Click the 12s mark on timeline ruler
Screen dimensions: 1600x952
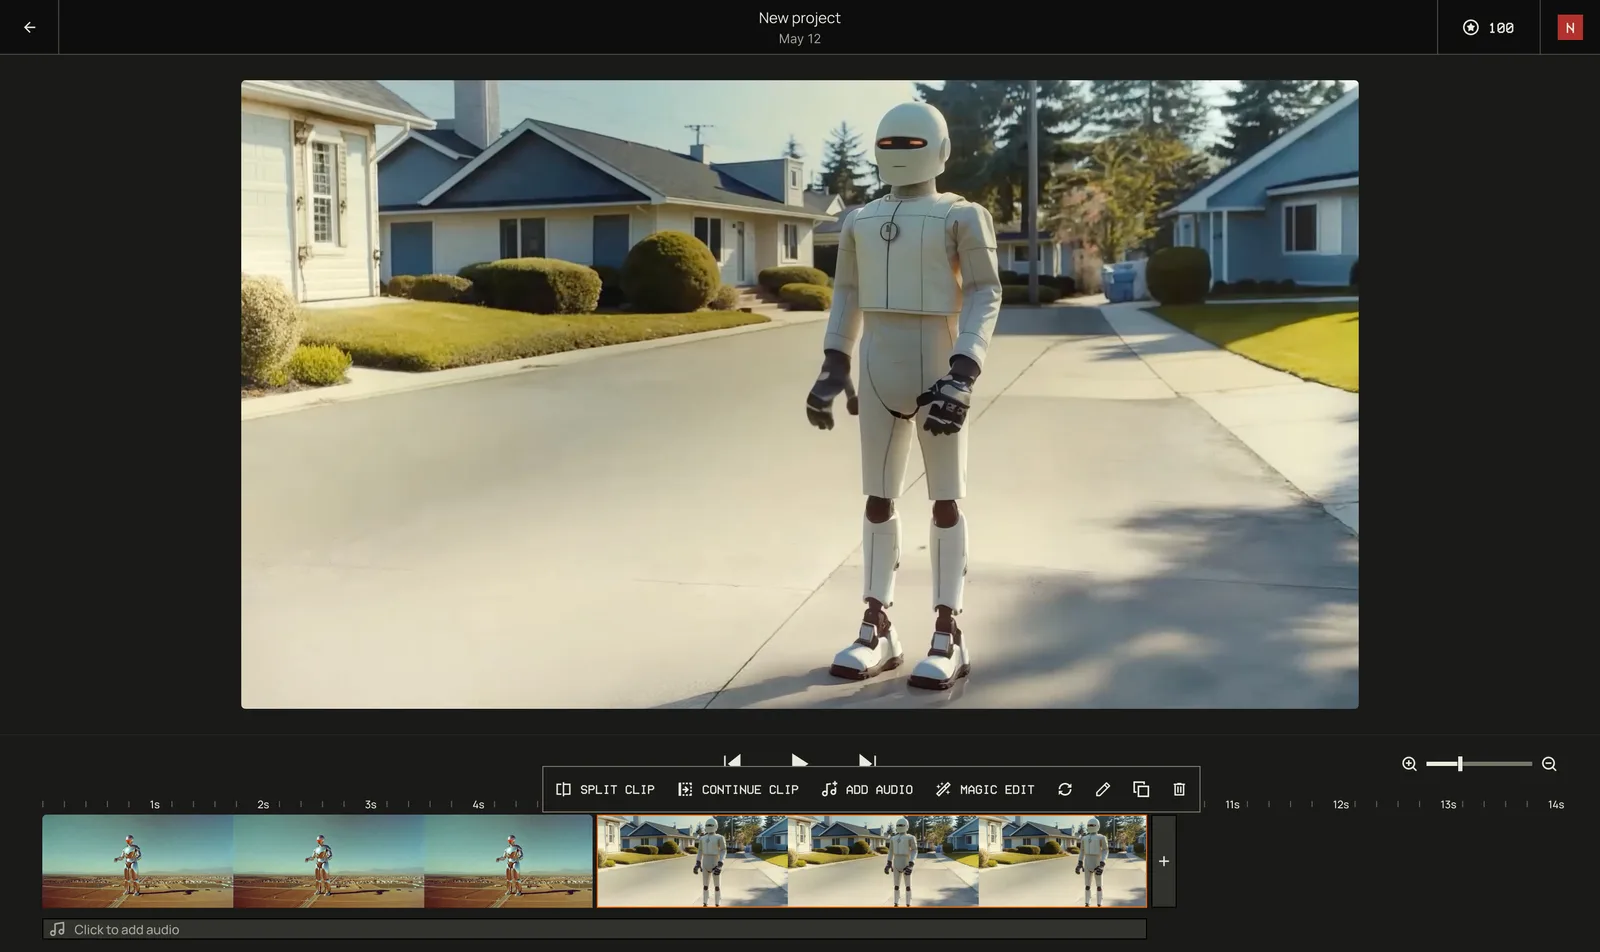[x=1341, y=804]
